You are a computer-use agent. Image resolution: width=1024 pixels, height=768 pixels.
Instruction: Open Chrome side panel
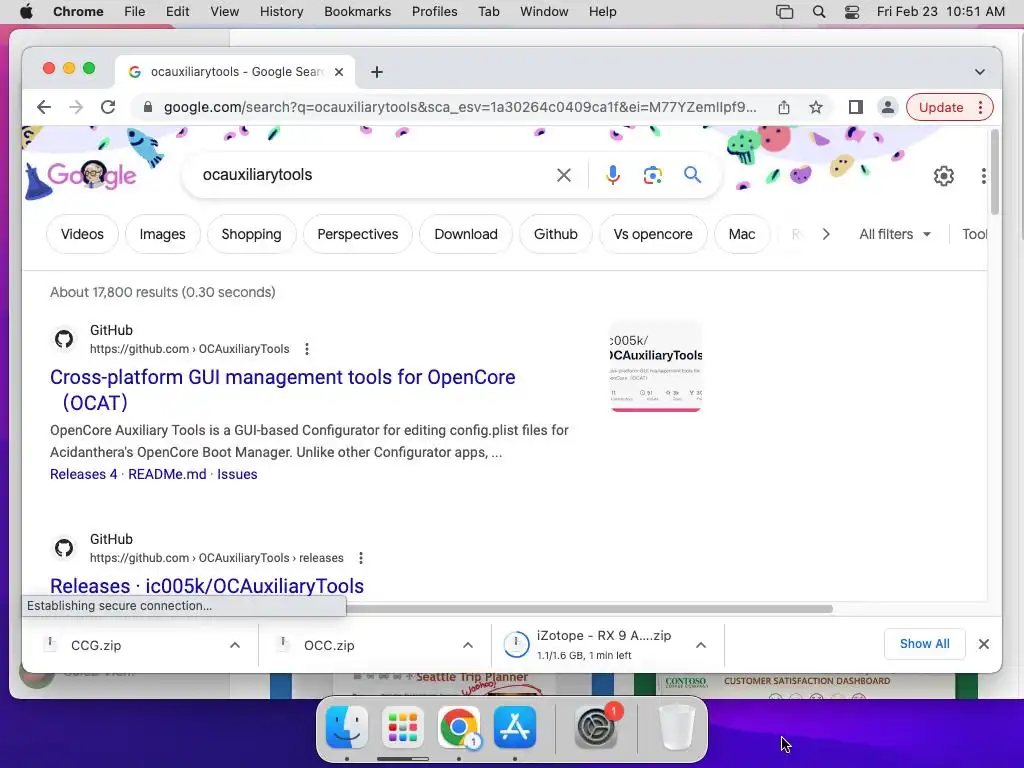856,107
